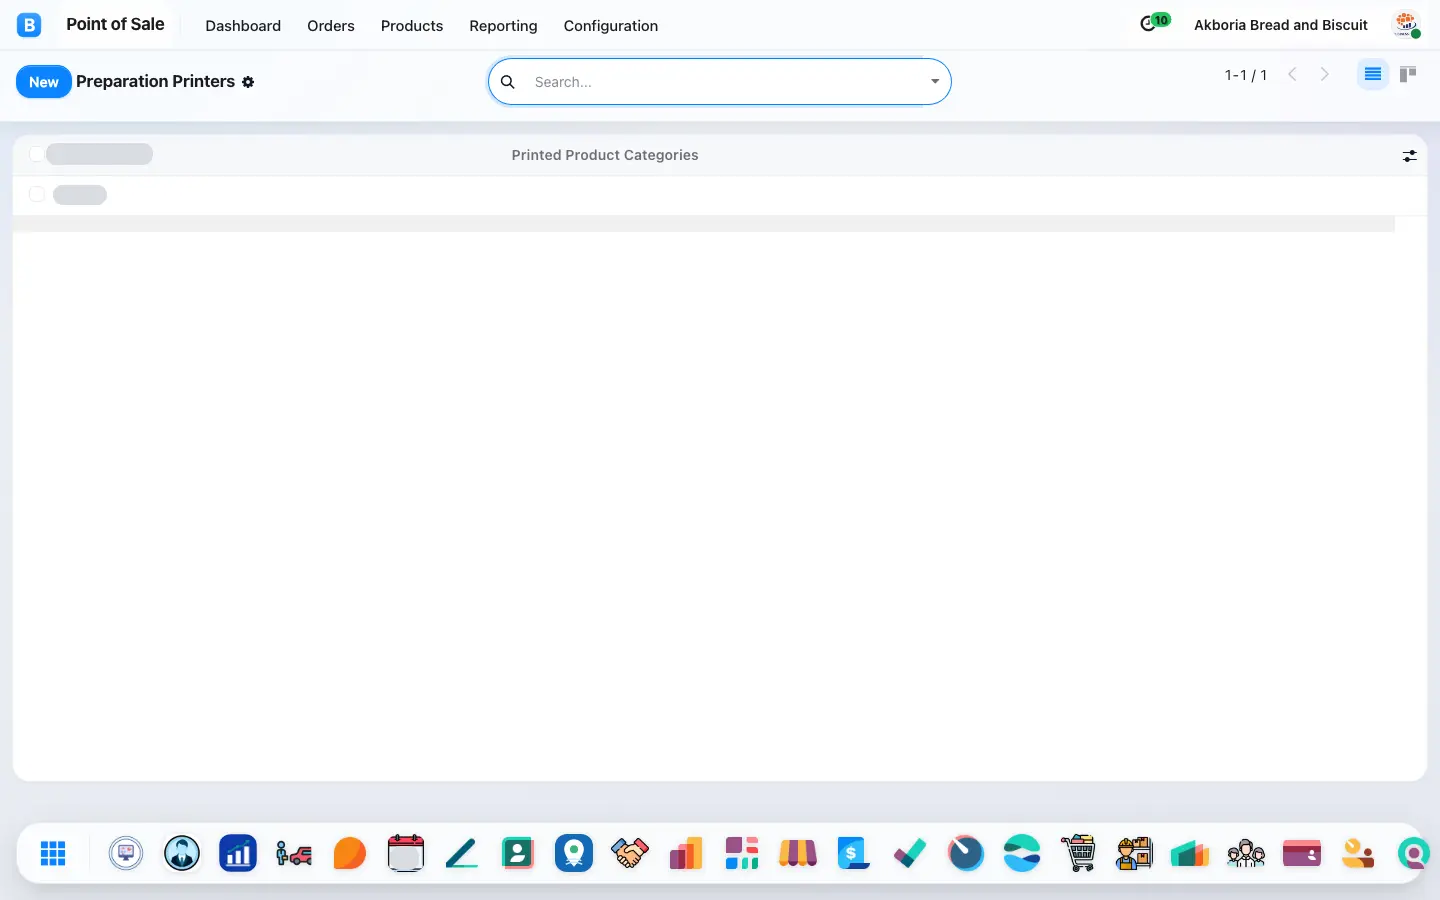Image resolution: width=1440 pixels, height=900 pixels.
Task: Open the Reporting menu
Action: pyautogui.click(x=503, y=26)
